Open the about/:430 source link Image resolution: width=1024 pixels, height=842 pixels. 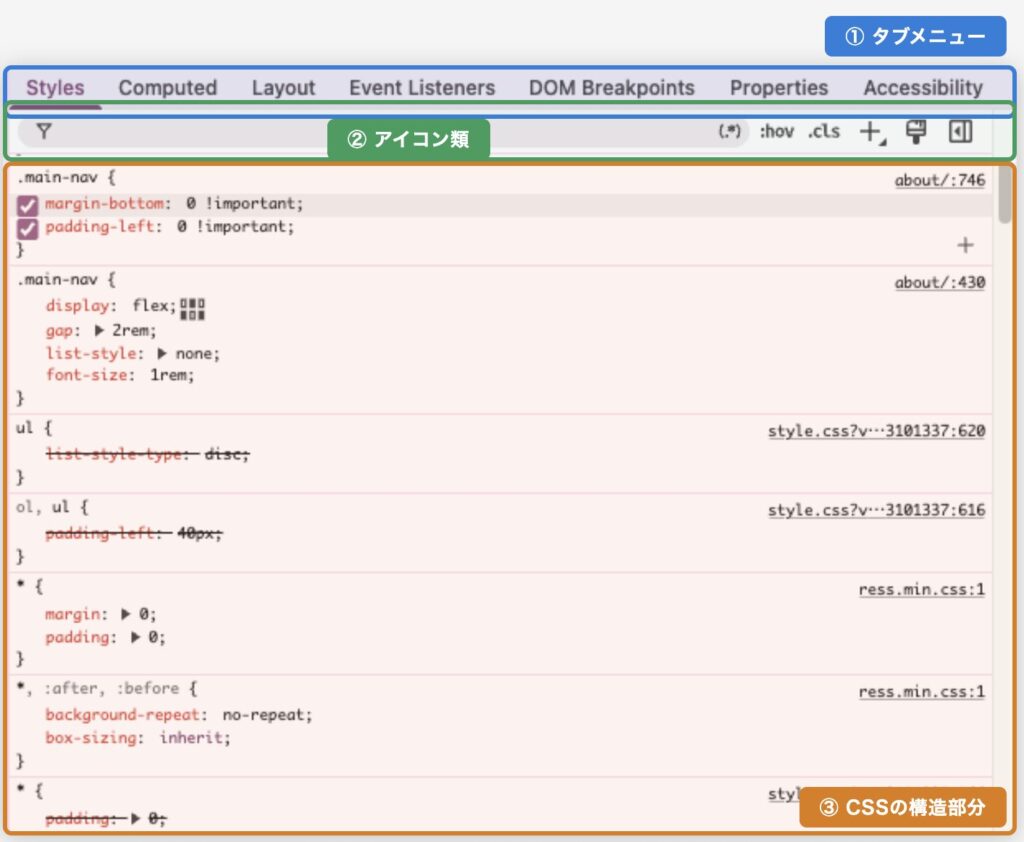940,283
